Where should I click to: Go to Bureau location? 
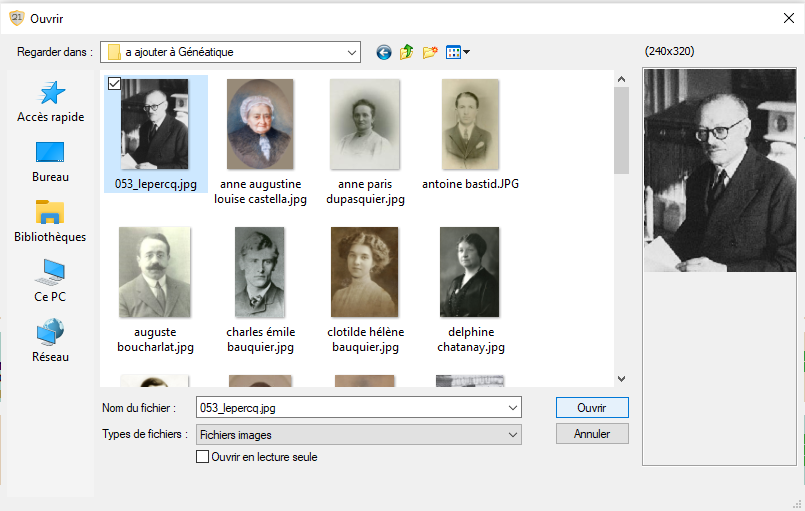click(50, 162)
